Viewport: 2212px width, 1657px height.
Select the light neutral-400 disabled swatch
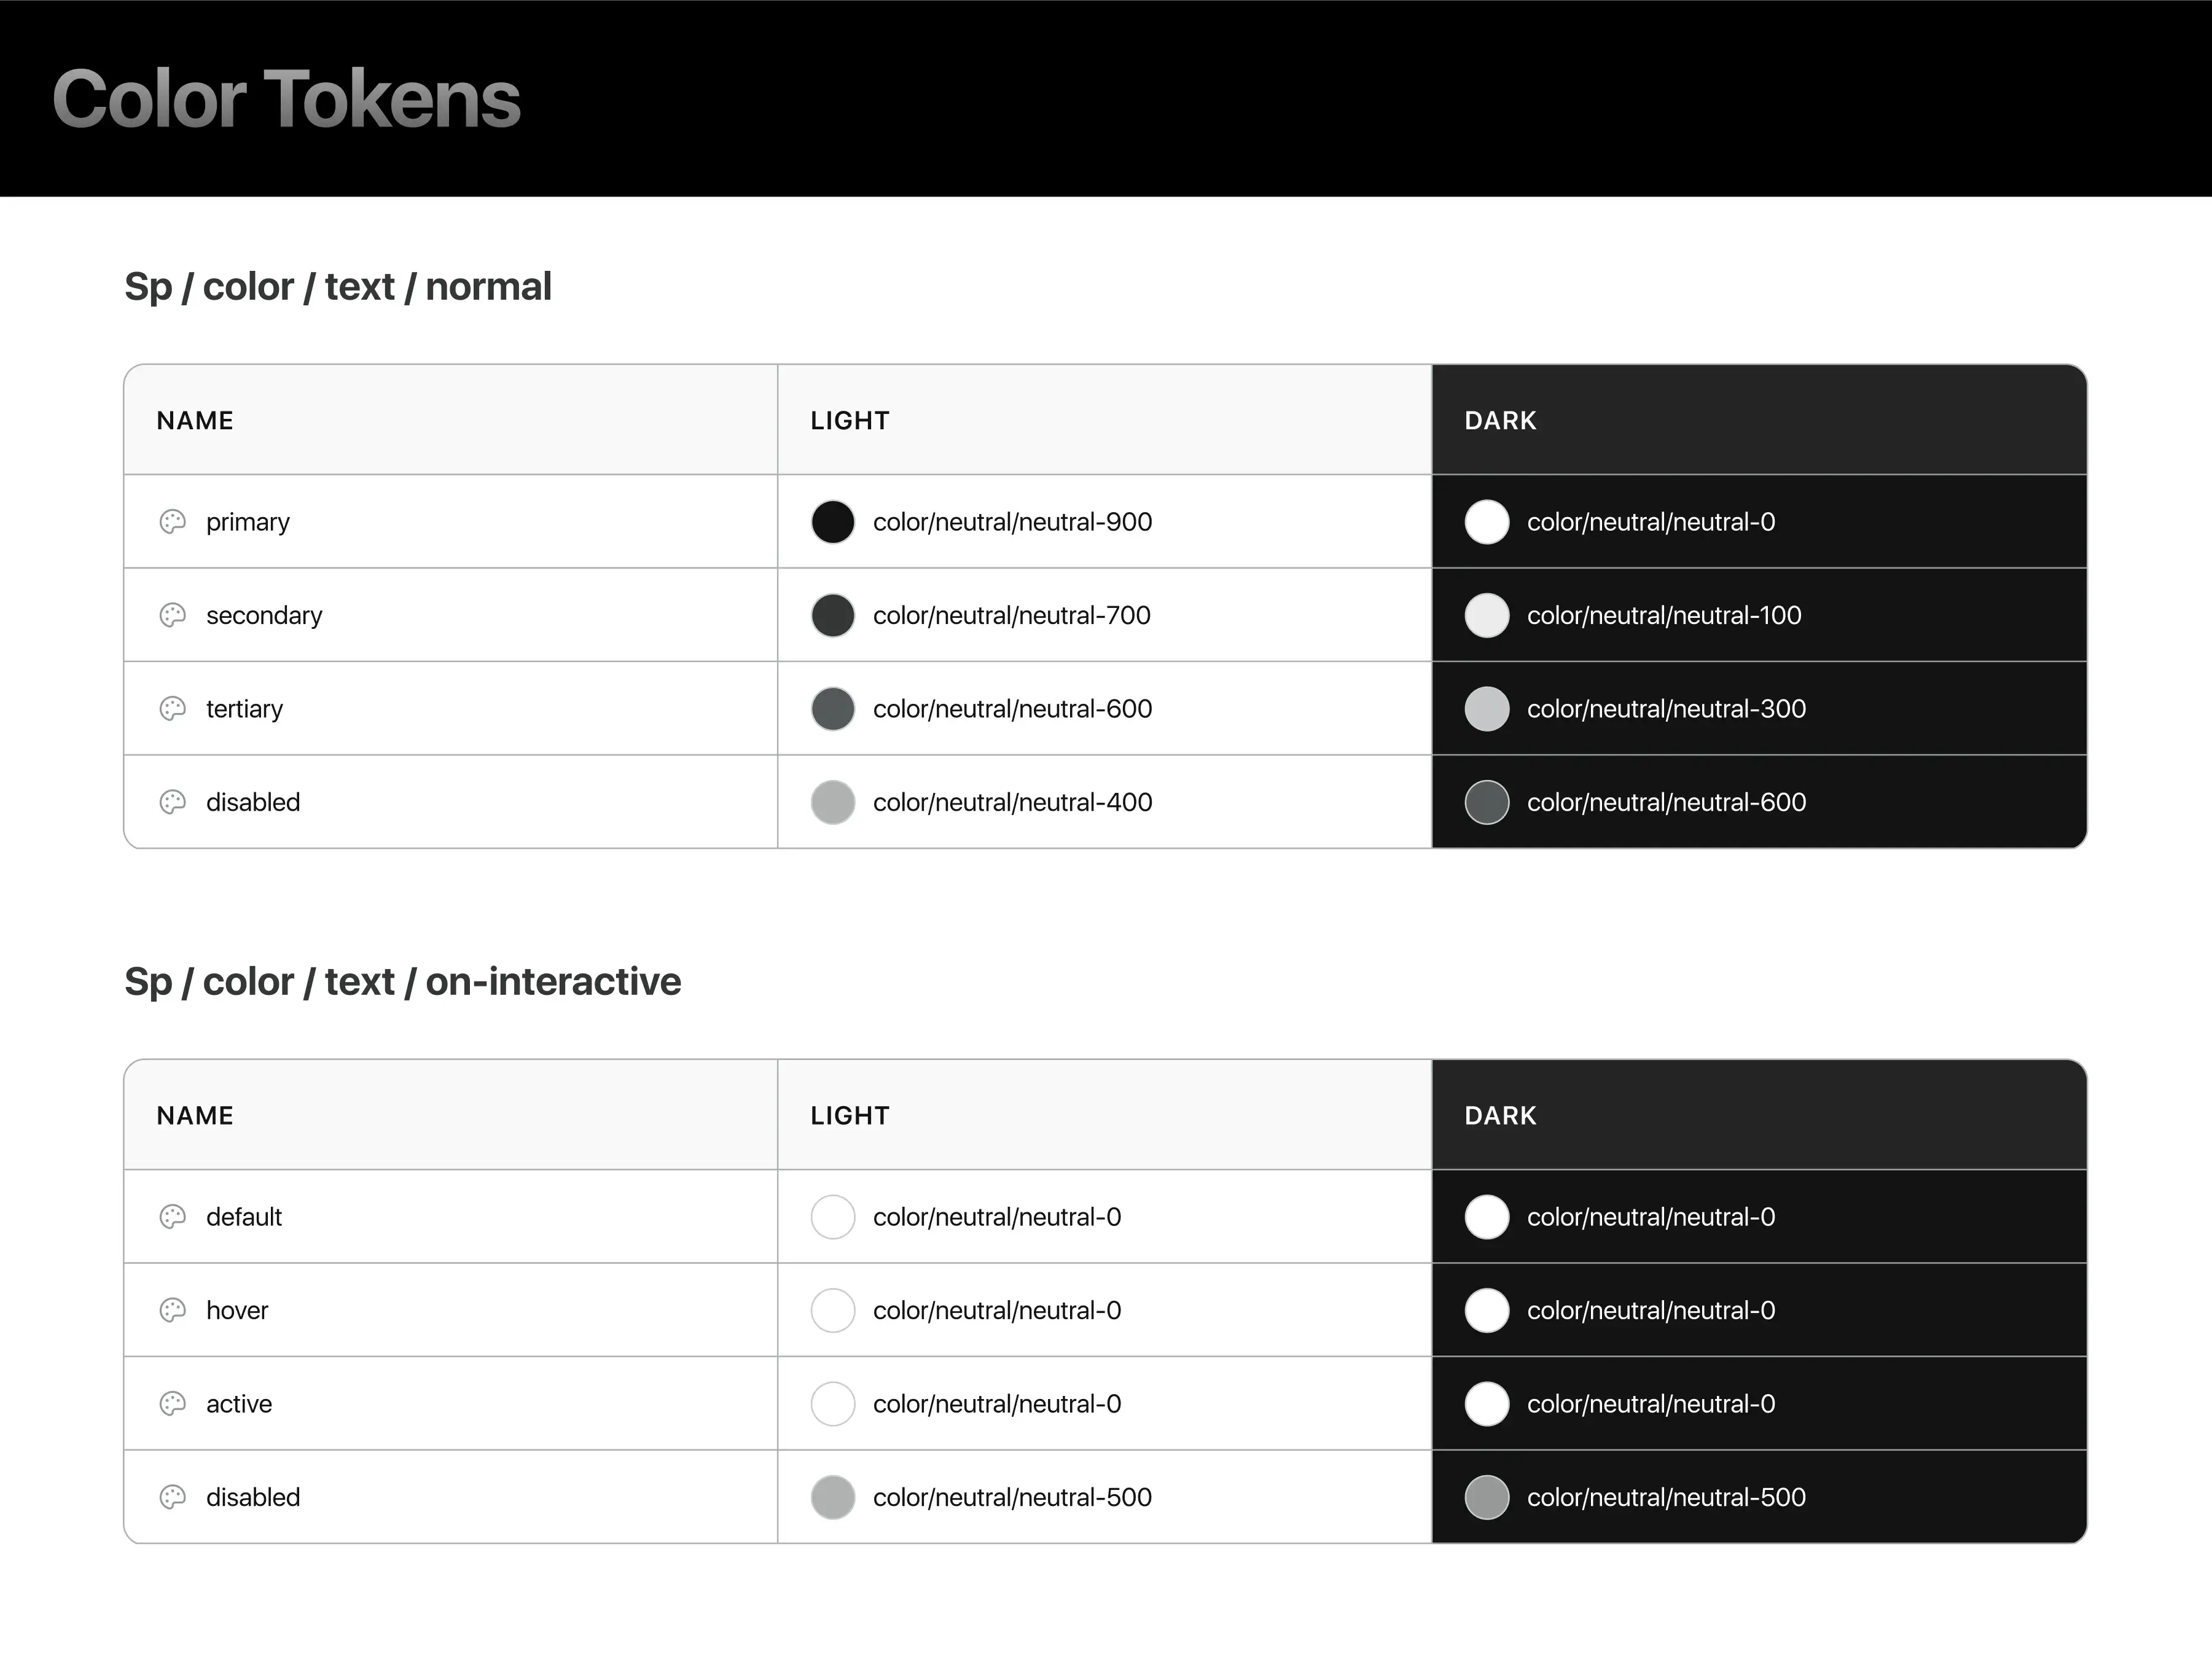(x=833, y=802)
